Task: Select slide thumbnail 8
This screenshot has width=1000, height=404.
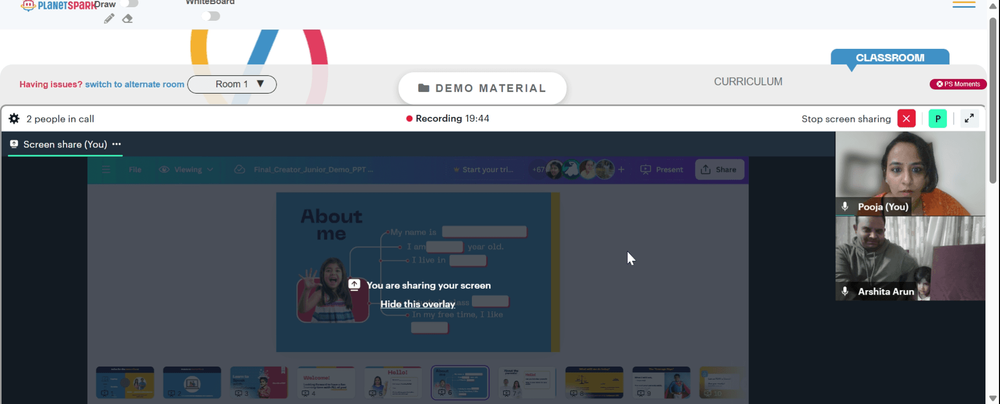Action: pos(594,382)
